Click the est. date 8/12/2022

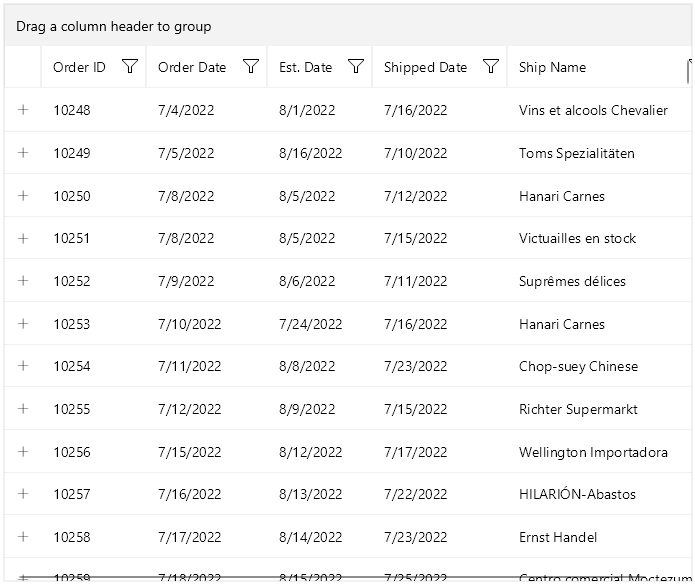[311, 452]
